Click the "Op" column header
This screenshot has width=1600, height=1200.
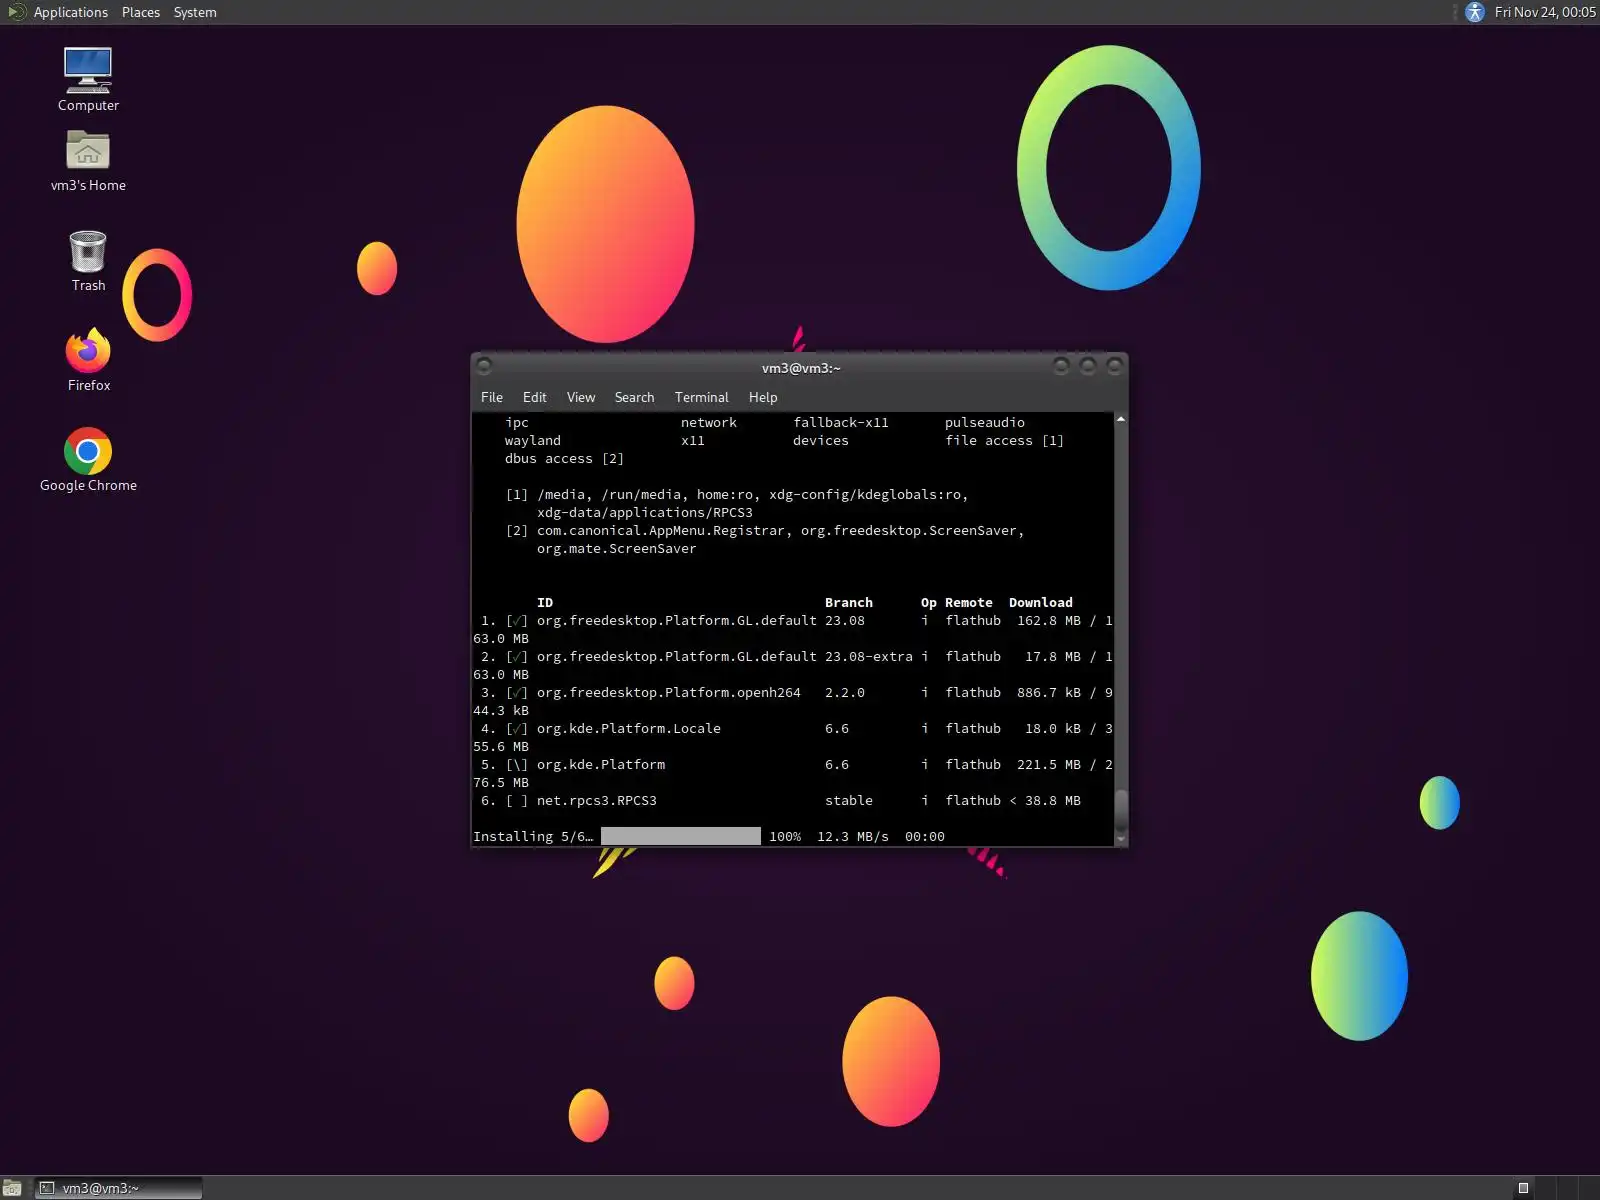(x=929, y=602)
